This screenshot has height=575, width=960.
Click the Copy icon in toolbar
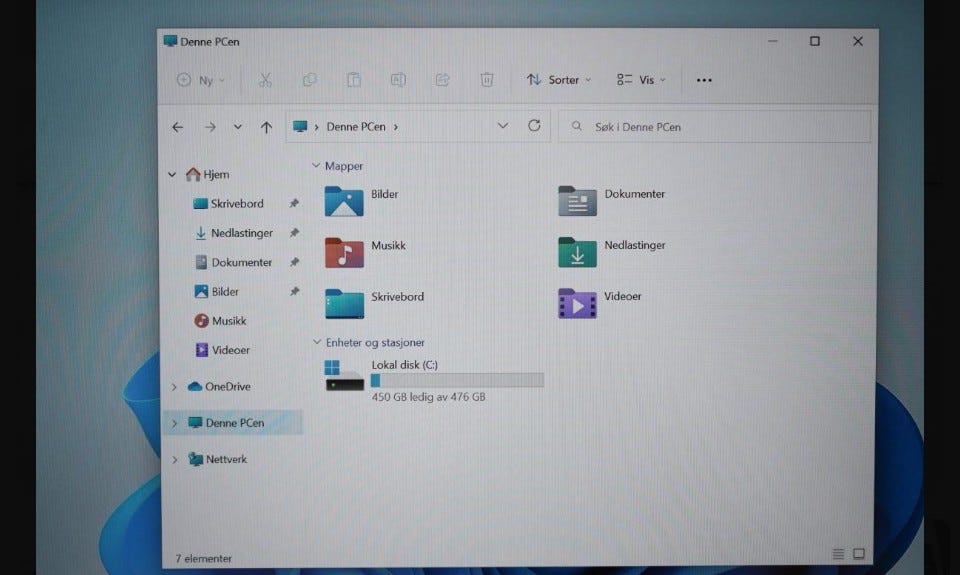tap(310, 80)
